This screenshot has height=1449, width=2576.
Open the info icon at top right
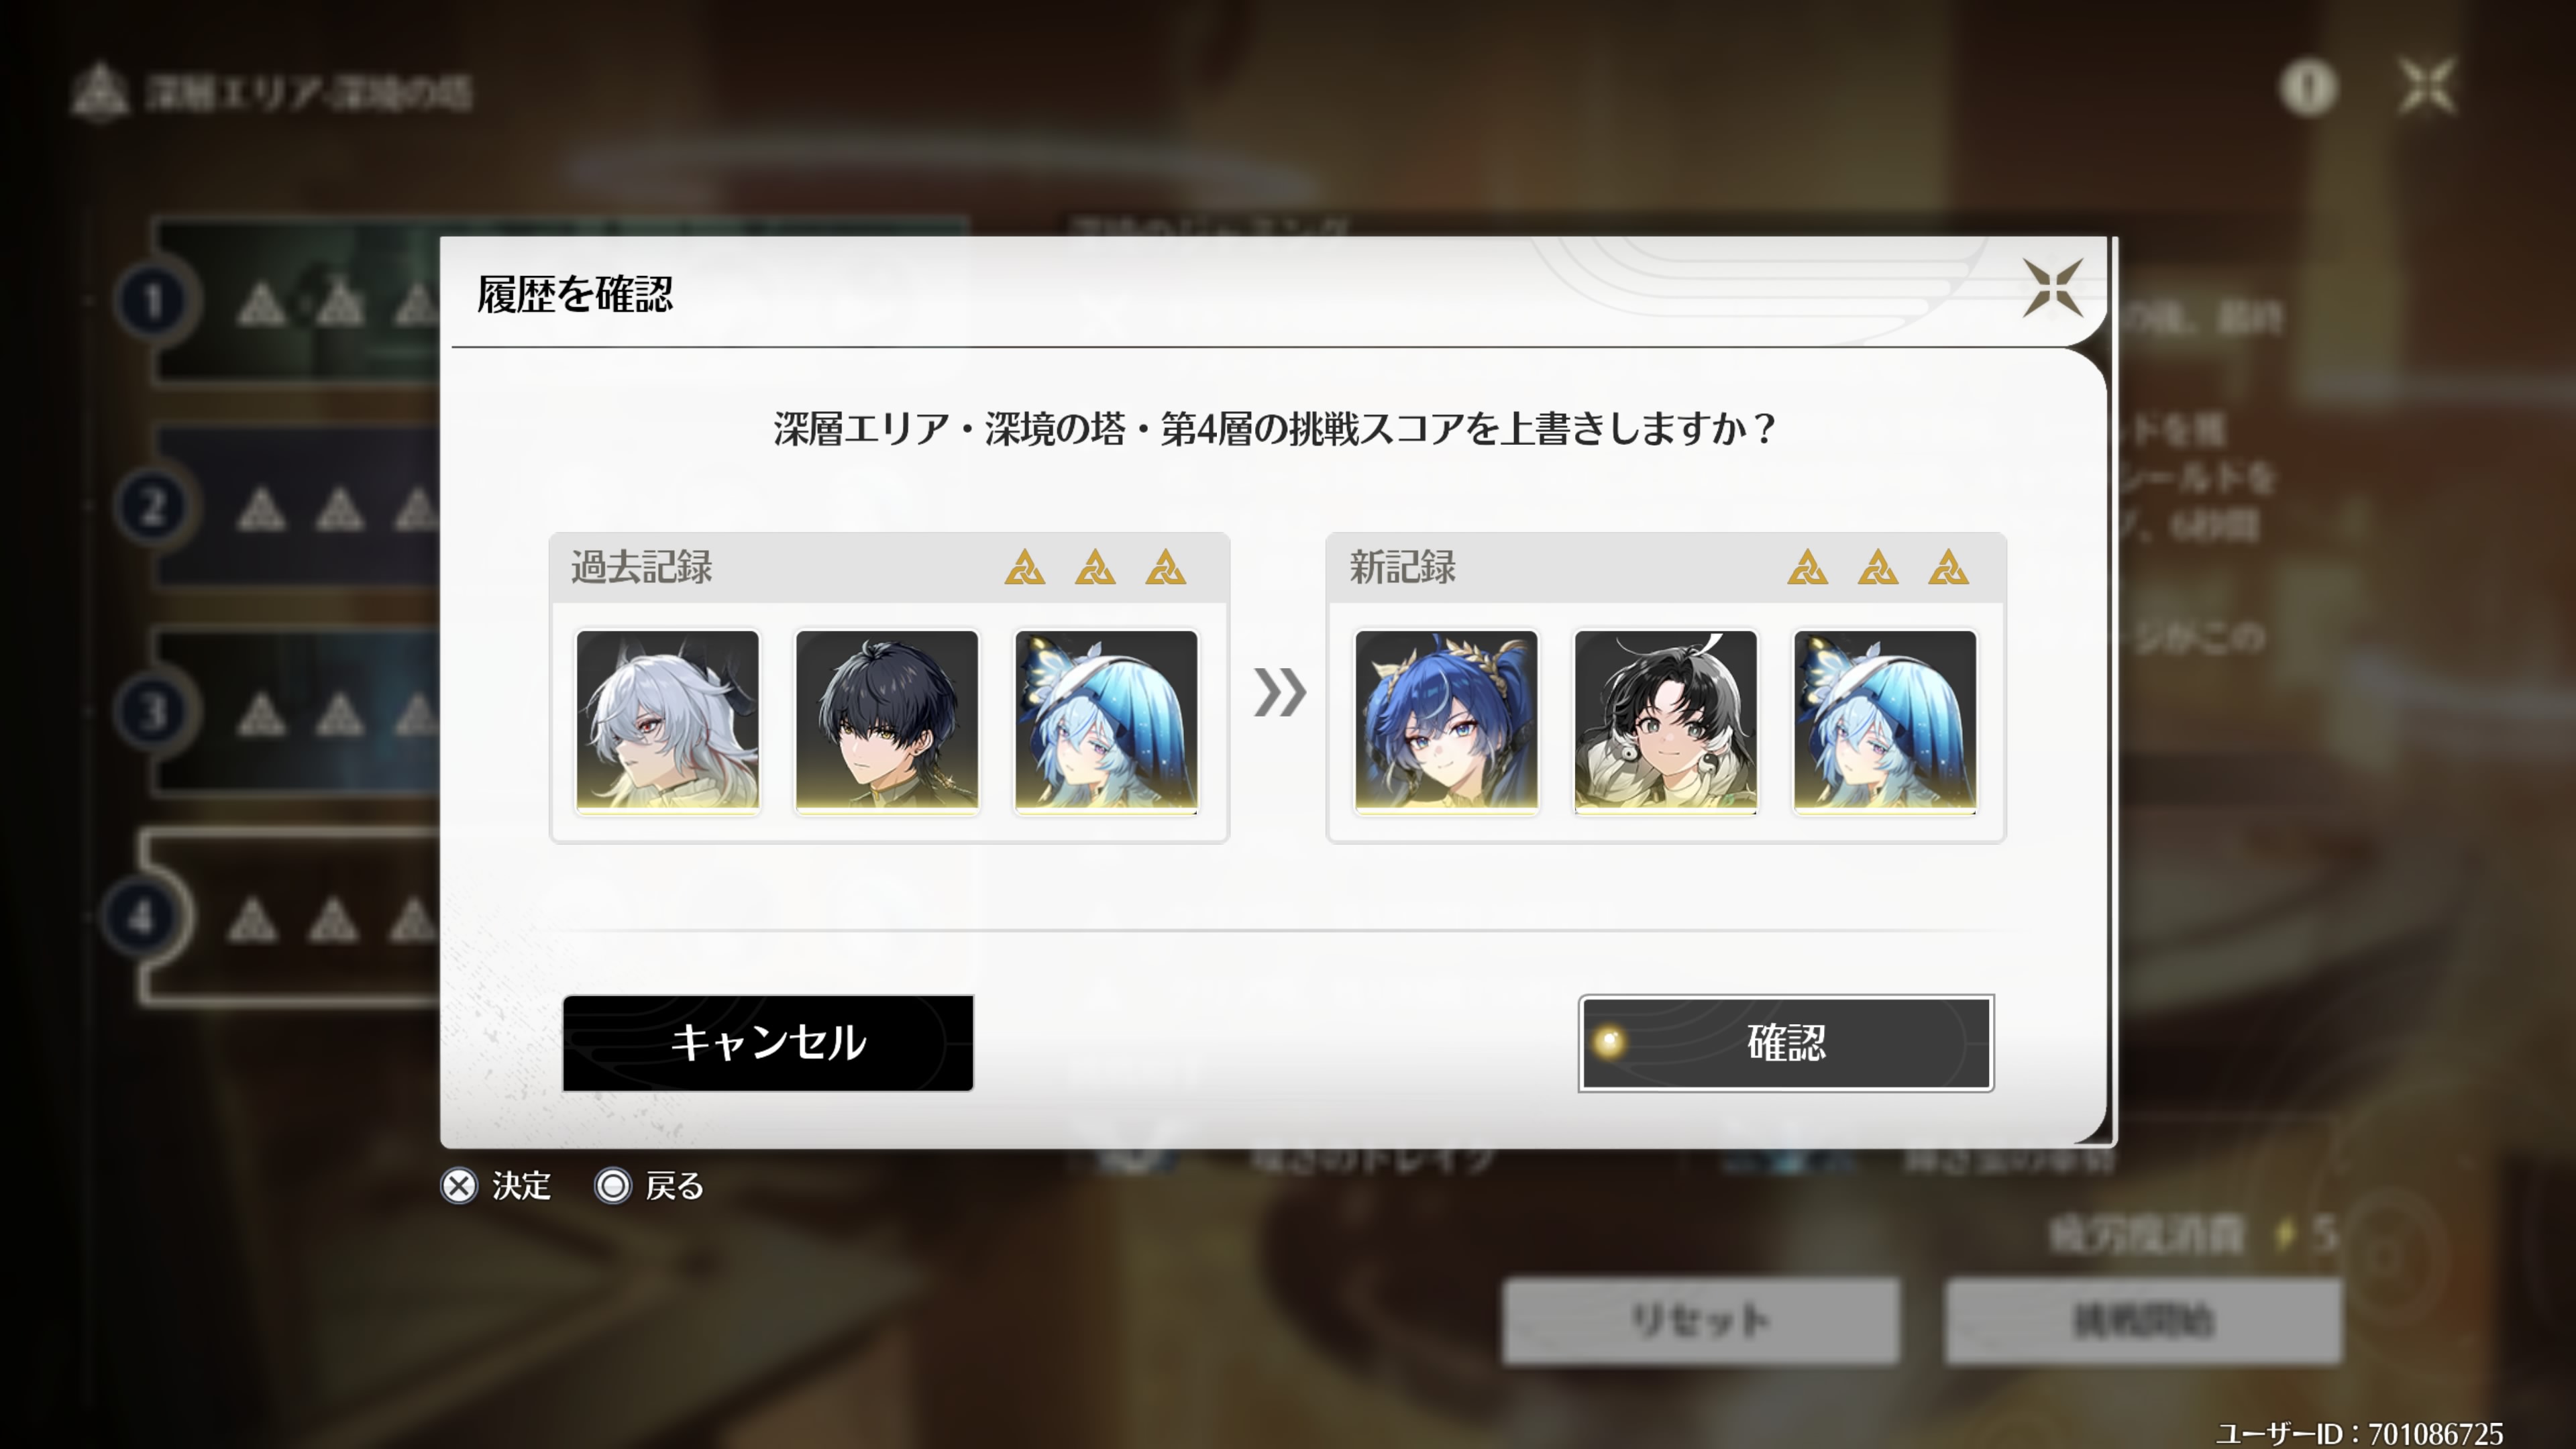2308,88
